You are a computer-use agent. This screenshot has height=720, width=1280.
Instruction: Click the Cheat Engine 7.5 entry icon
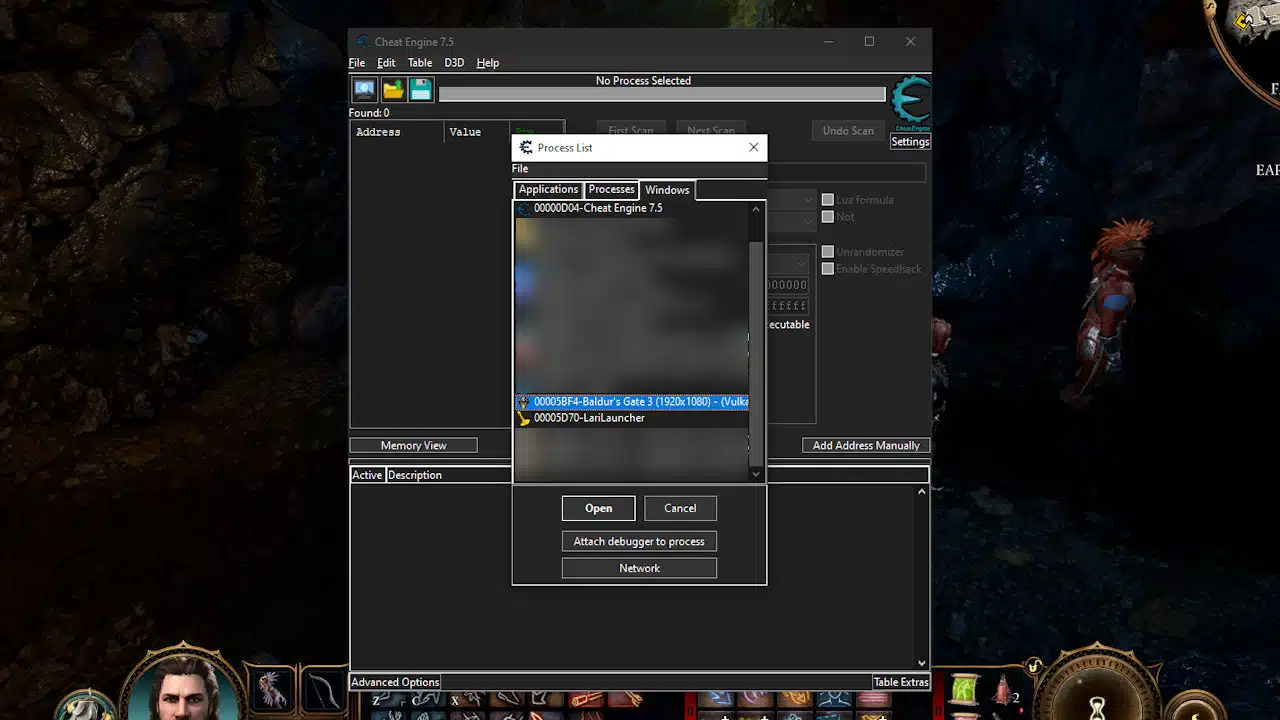[x=524, y=208]
